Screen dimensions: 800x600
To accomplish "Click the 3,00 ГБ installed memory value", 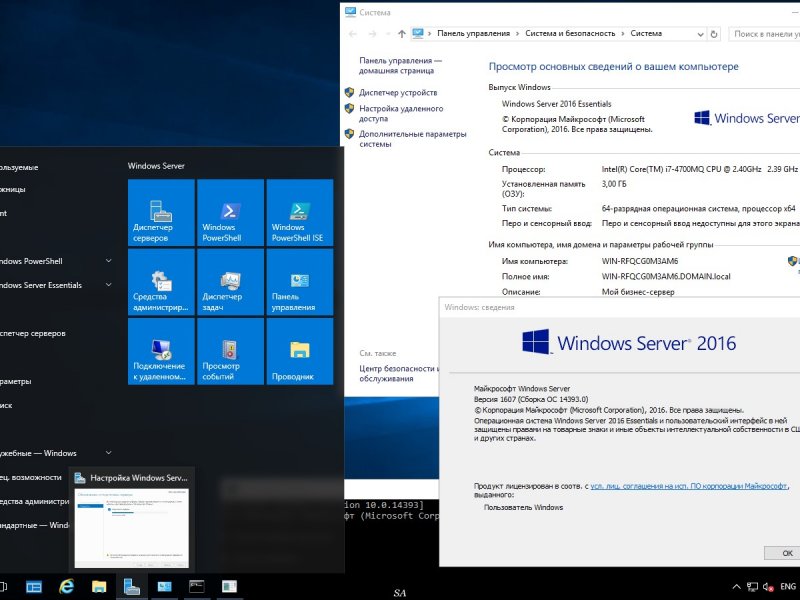I will 614,184.
